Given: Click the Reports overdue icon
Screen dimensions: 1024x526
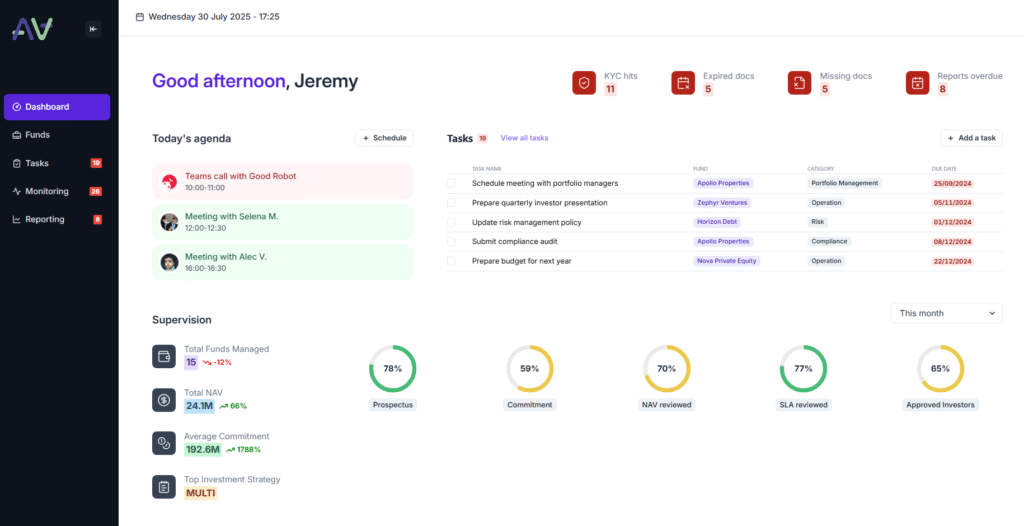Looking at the screenshot, I should pos(917,83).
